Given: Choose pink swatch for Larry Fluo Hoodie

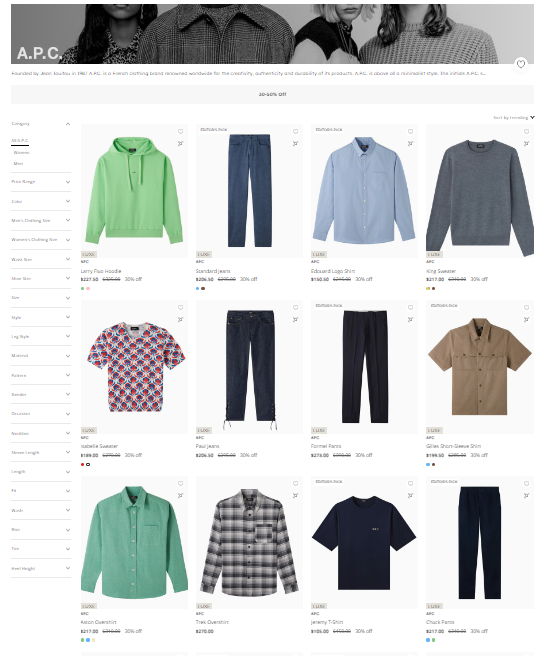Looking at the screenshot, I should coord(88,288).
